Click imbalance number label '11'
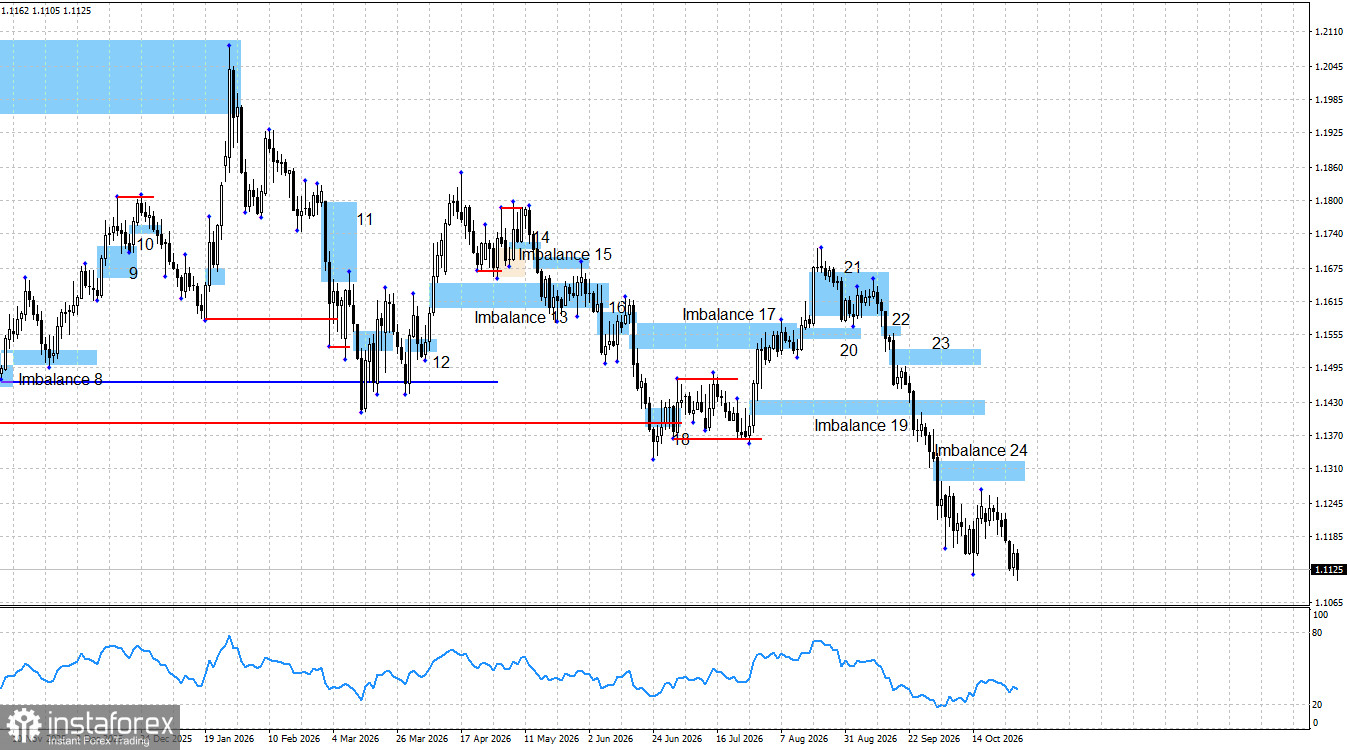Screen dimensions: 1350x750 365,219
